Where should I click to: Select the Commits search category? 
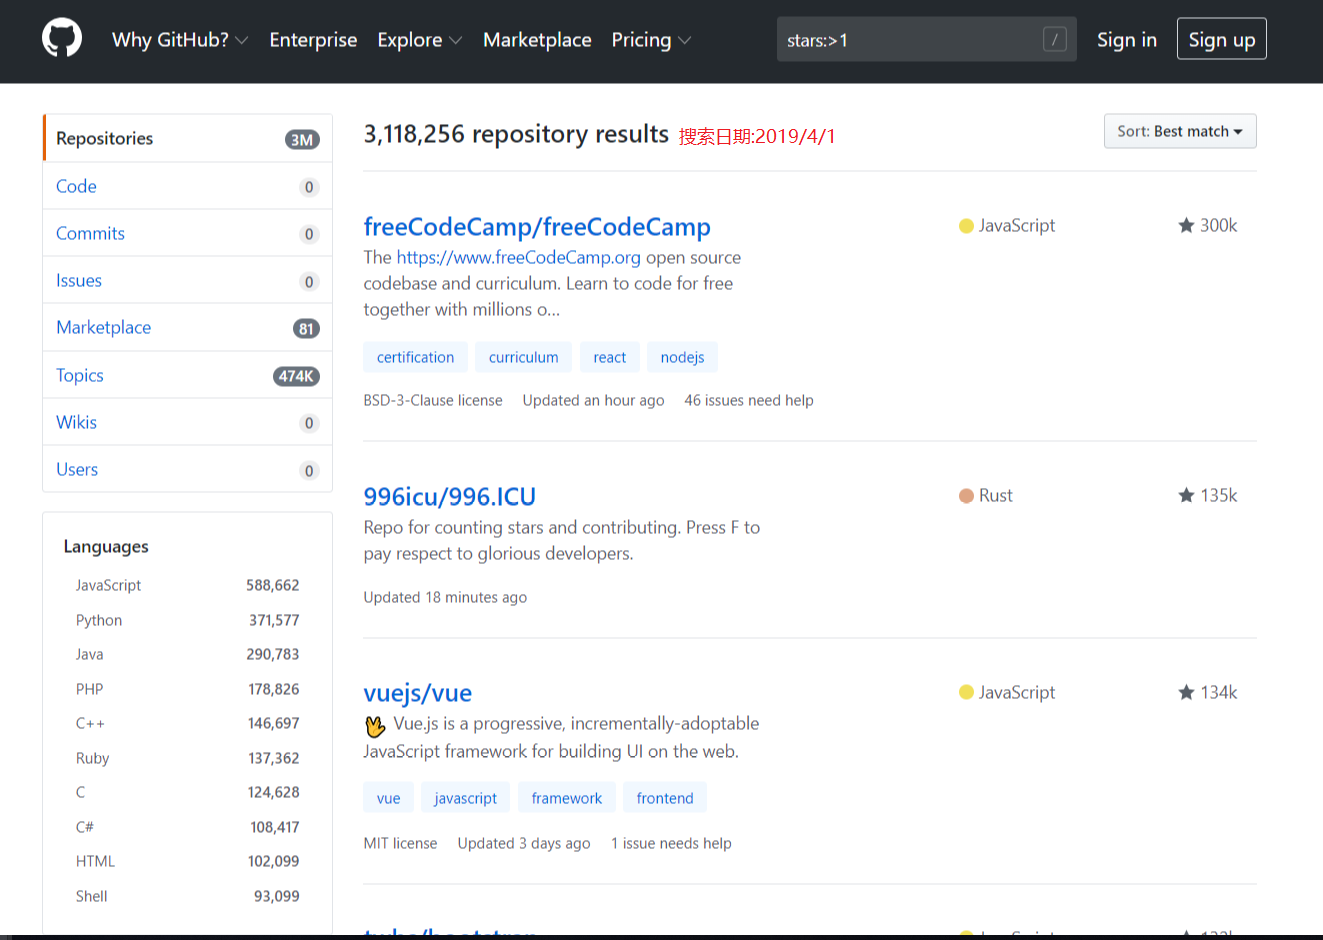click(x=188, y=233)
